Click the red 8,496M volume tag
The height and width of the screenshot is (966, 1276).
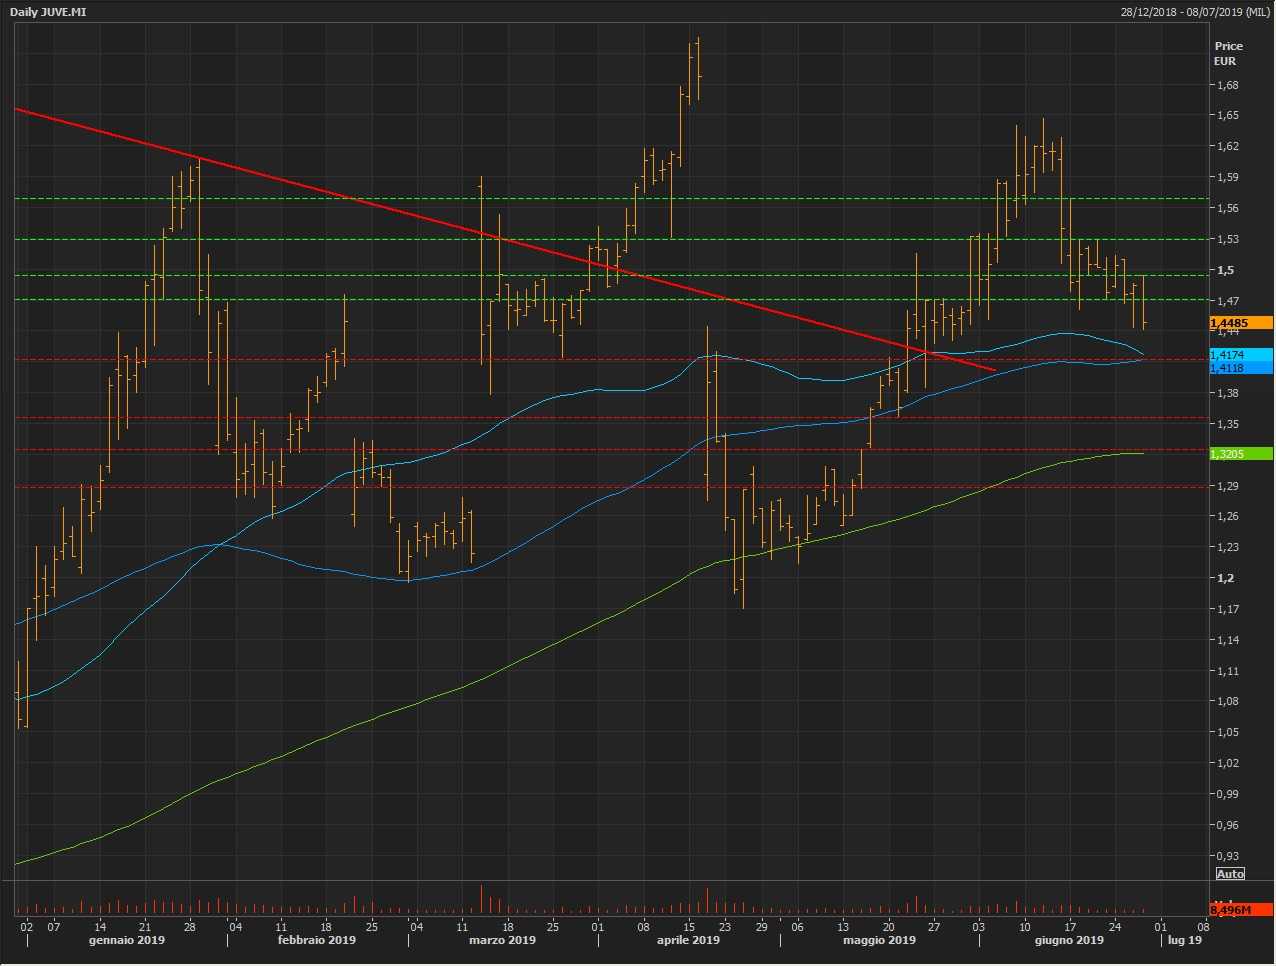tap(1240, 910)
